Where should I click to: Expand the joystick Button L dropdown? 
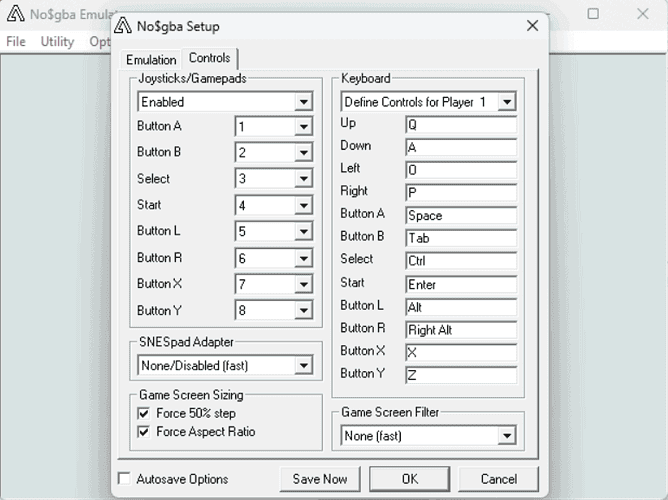click(x=274, y=231)
